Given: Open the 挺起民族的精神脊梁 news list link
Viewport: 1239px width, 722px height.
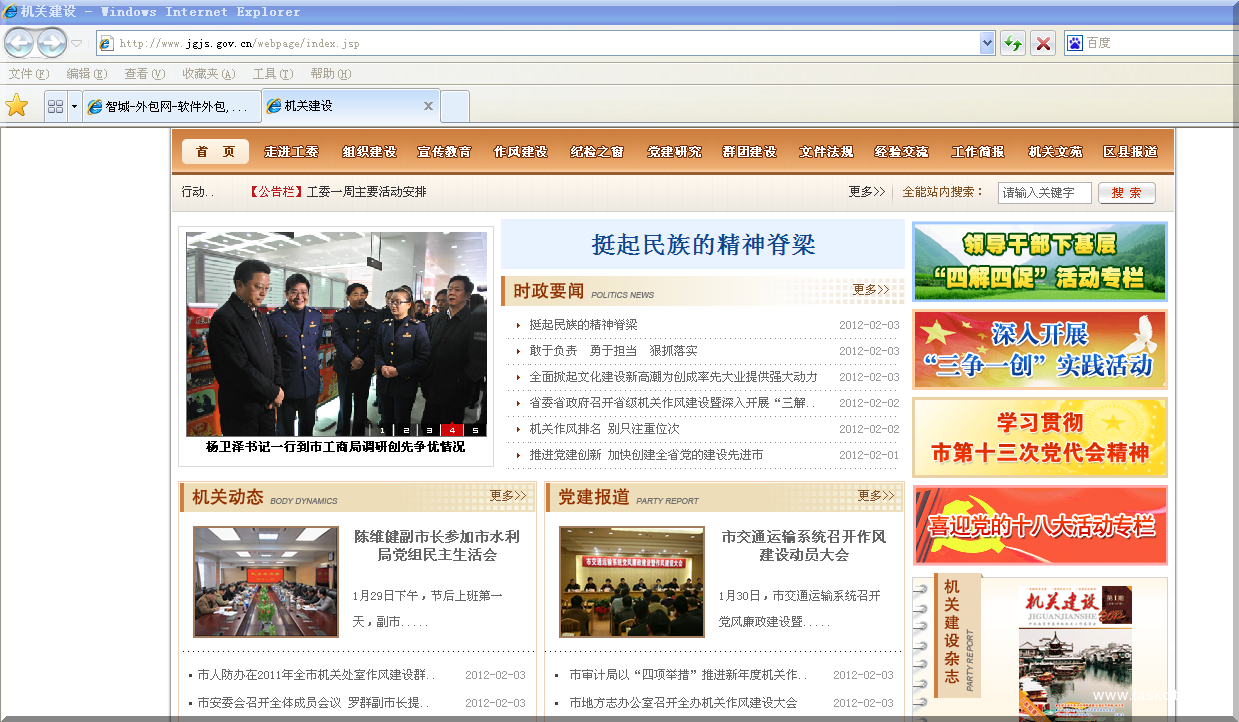Looking at the screenshot, I should click(583, 325).
